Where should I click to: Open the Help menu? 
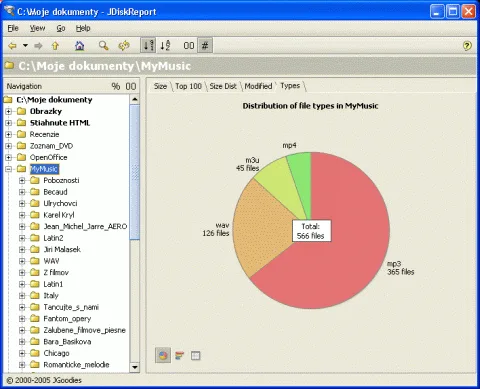[83, 28]
